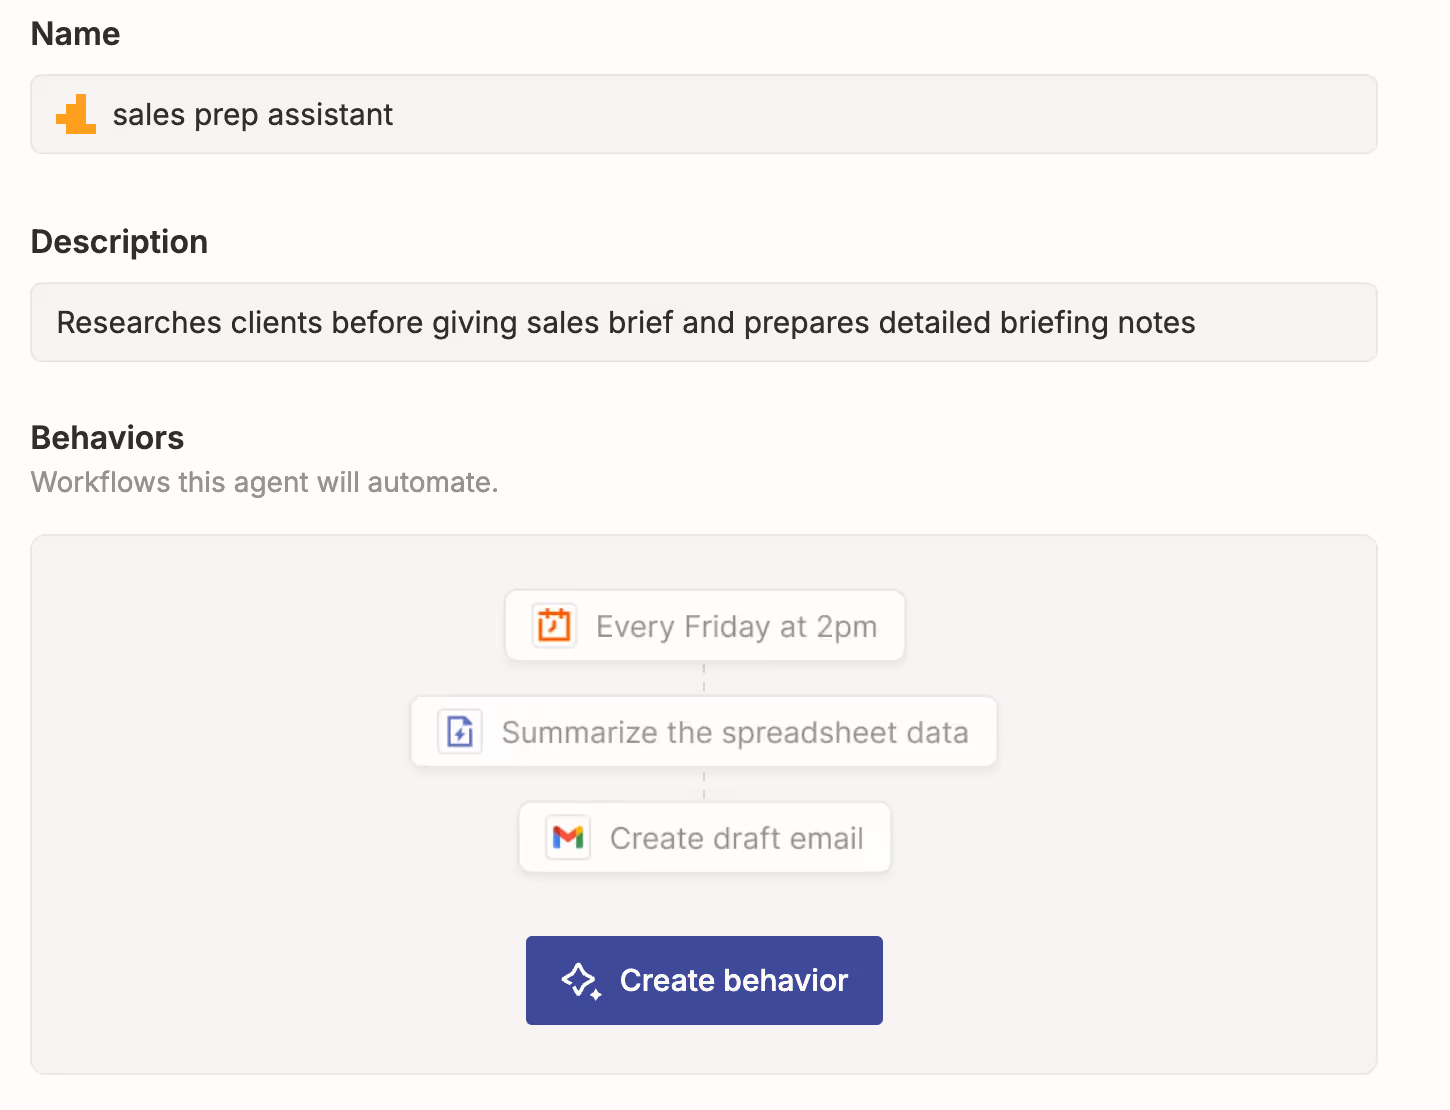
Task: Click the sparkle icon on Create behavior
Action: pyautogui.click(x=581, y=981)
